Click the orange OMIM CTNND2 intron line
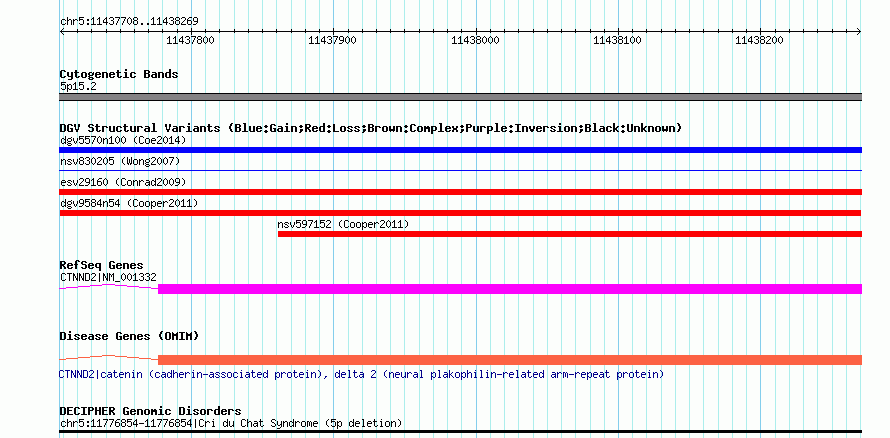Viewport: 890px width, 438px height. click(108, 357)
